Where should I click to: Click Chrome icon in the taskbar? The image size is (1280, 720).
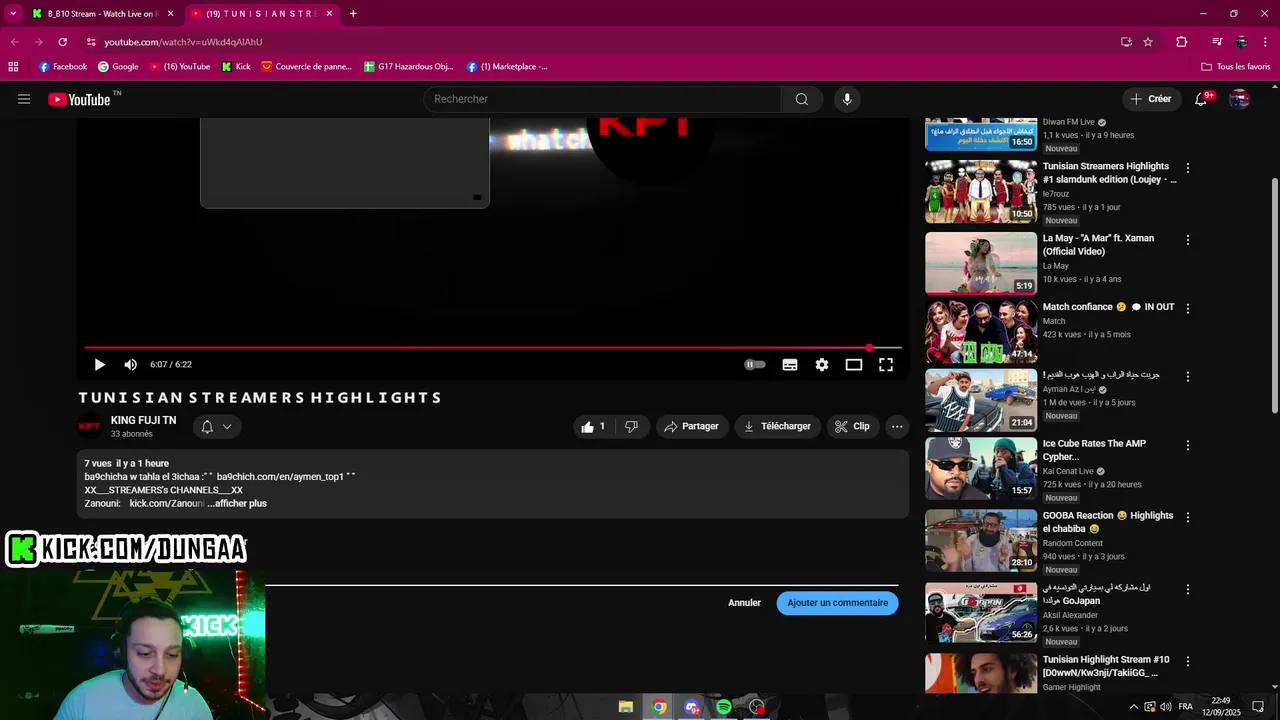click(659, 707)
